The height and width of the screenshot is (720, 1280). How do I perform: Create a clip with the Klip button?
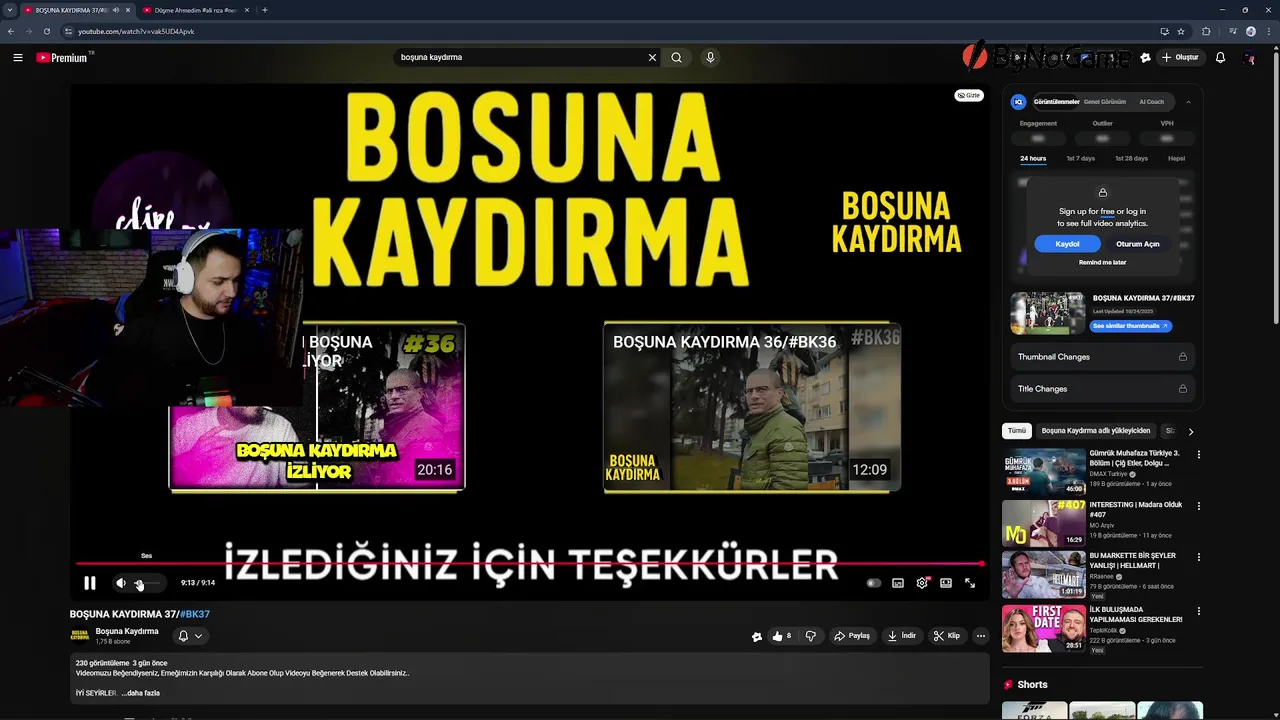click(947, 636)
